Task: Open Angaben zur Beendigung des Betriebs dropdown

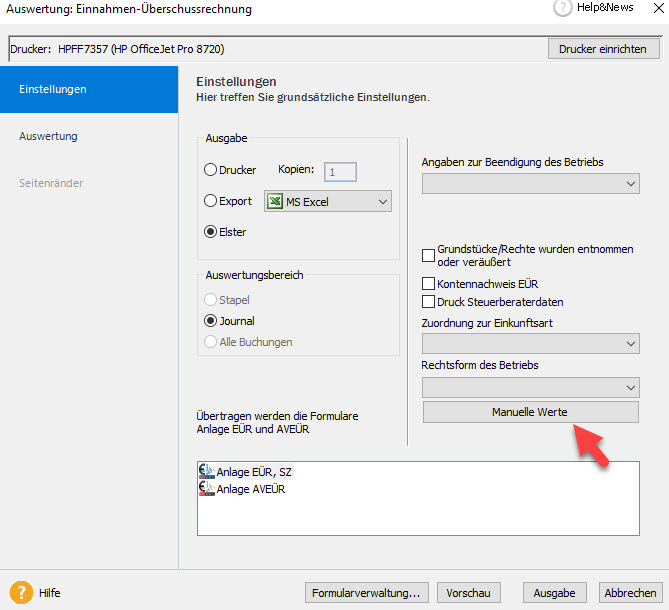Action: [x=531, y=183]
